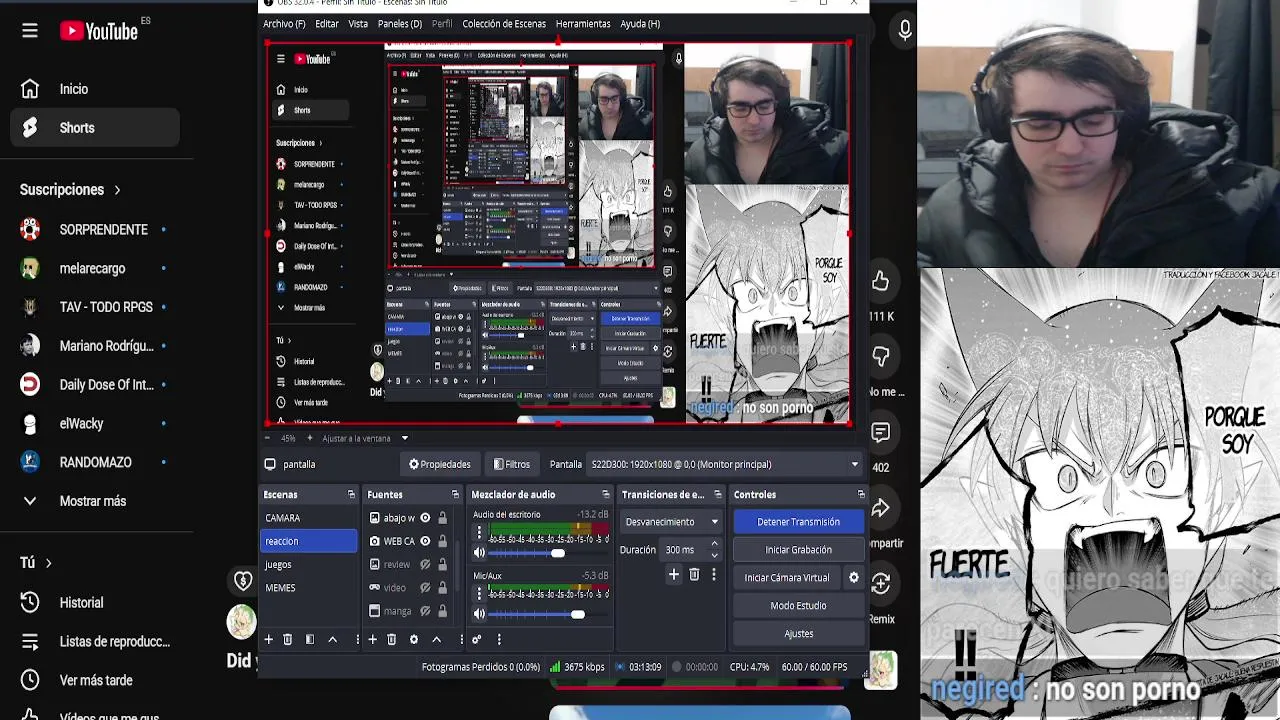Unlock the 'WEB CA' source

pyautogui.click(x=442, y=541)
